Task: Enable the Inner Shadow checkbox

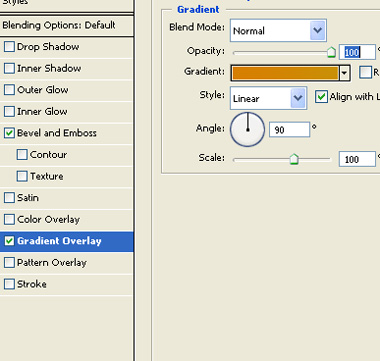Action: [9, 68]
